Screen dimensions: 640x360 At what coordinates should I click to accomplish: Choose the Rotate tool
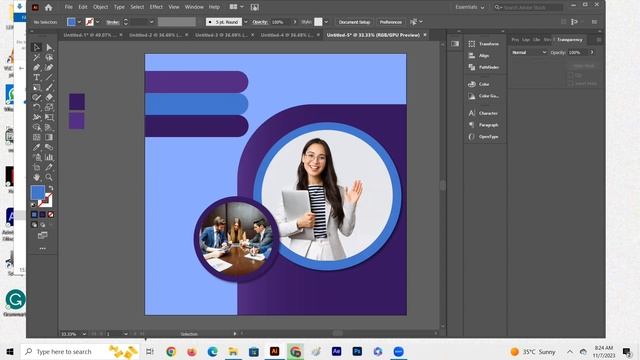(36, 107)
